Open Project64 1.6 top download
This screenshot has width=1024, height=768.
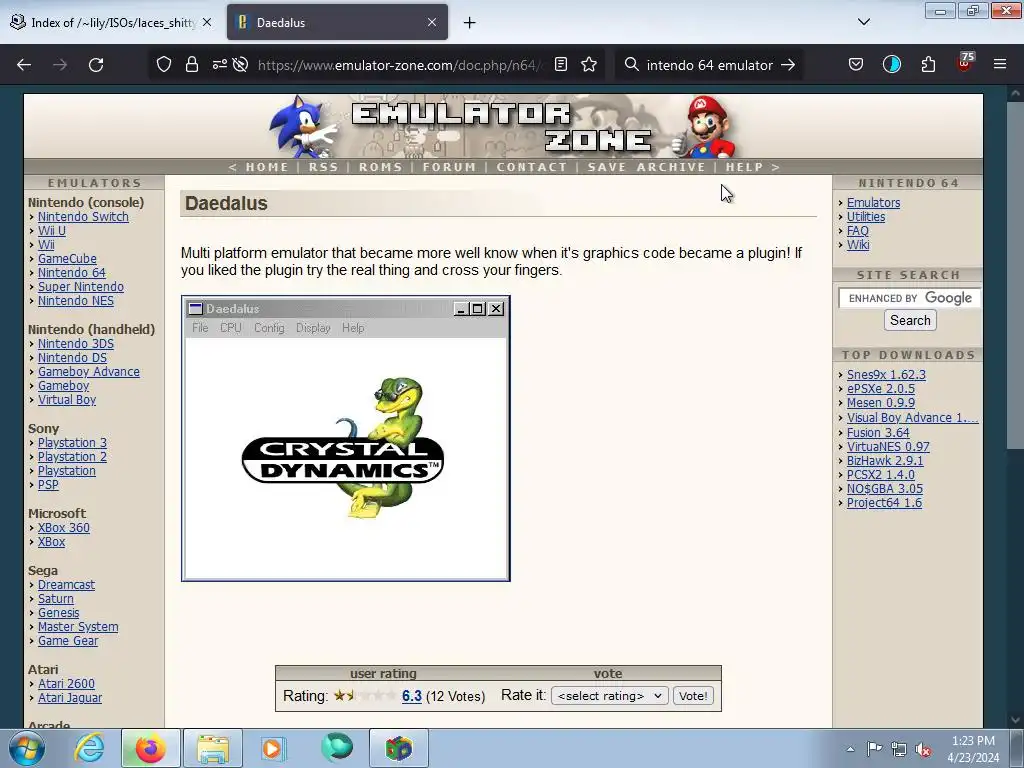click(x=884, y=503)
